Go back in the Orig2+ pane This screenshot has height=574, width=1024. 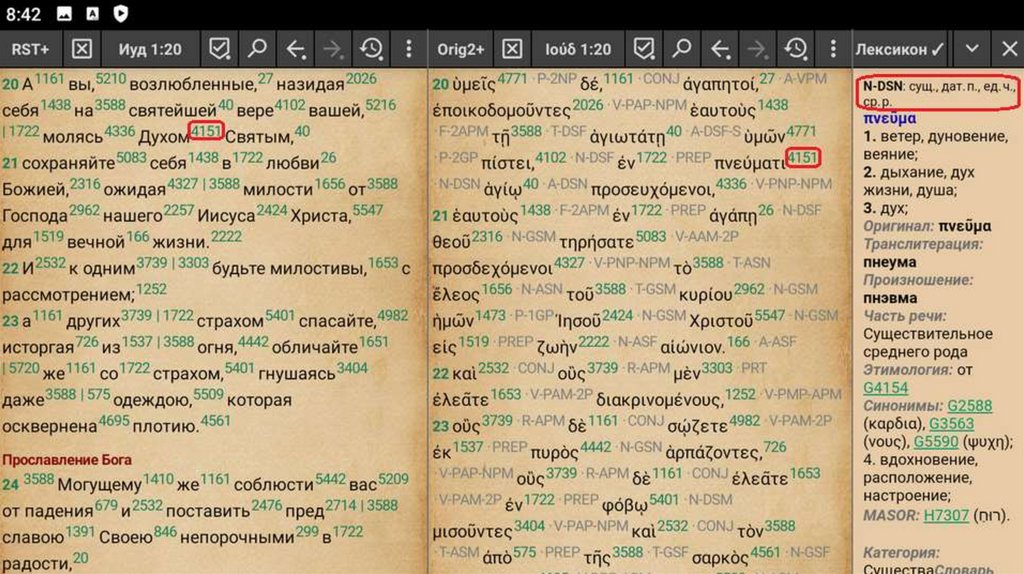(x=719, y=49)
